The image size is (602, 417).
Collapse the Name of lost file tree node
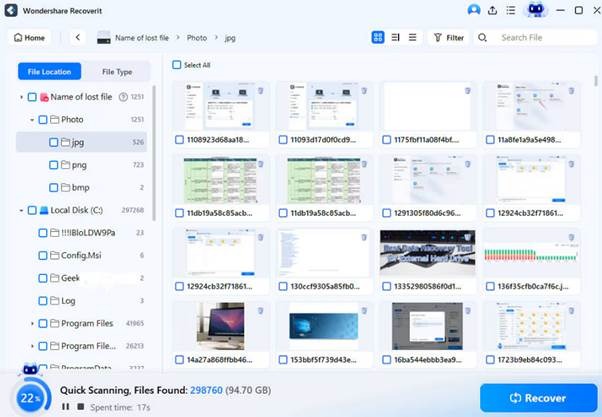pyautogui.click(x=22, y=98)
